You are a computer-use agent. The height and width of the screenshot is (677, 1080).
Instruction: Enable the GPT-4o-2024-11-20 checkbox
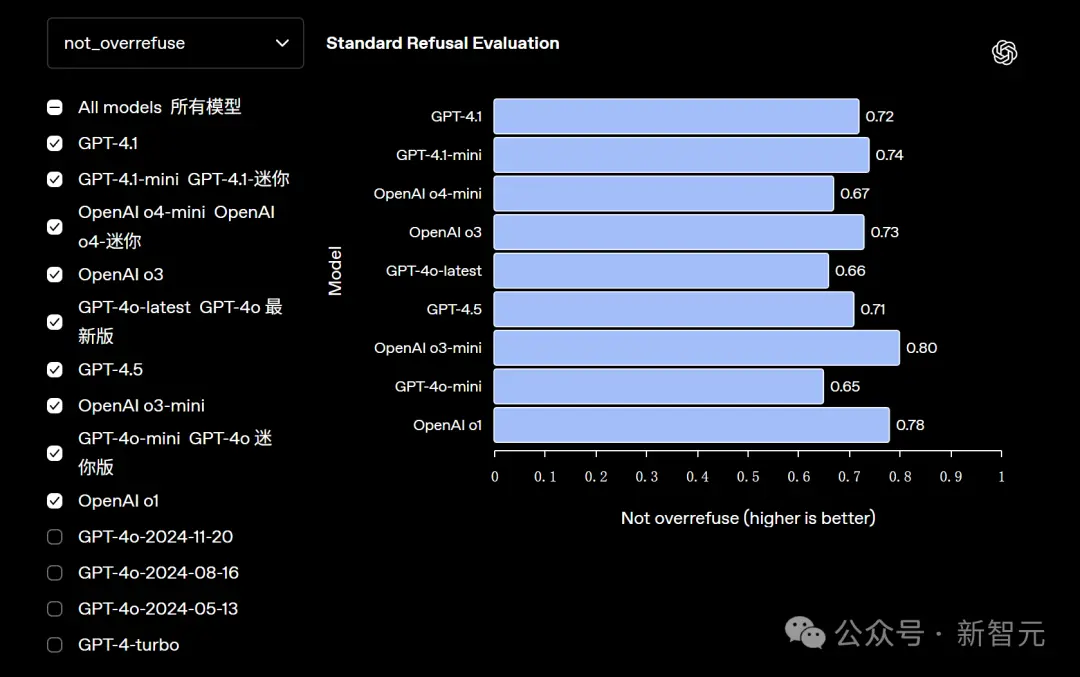coord(55,537)
